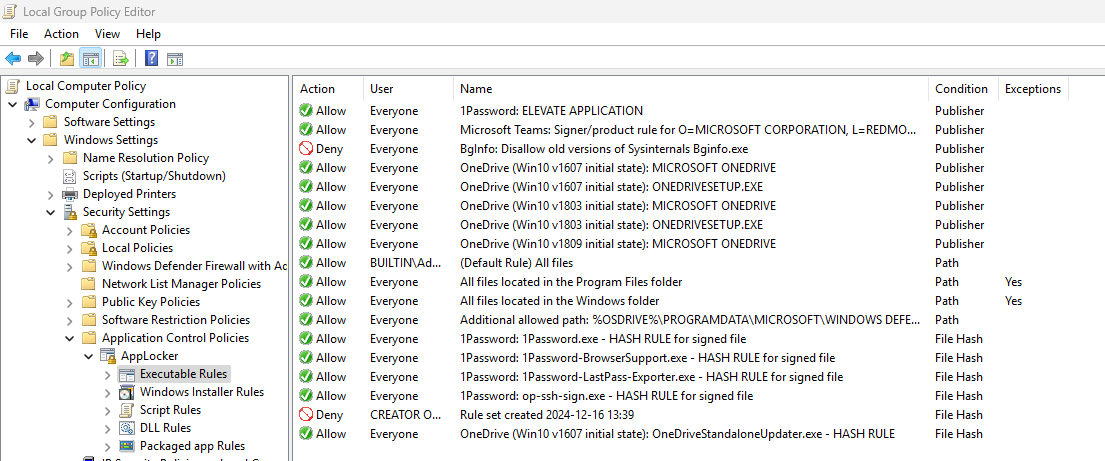Click the Security Settings shield icon
Screen dimensions: 1105x461
[70, 212]
